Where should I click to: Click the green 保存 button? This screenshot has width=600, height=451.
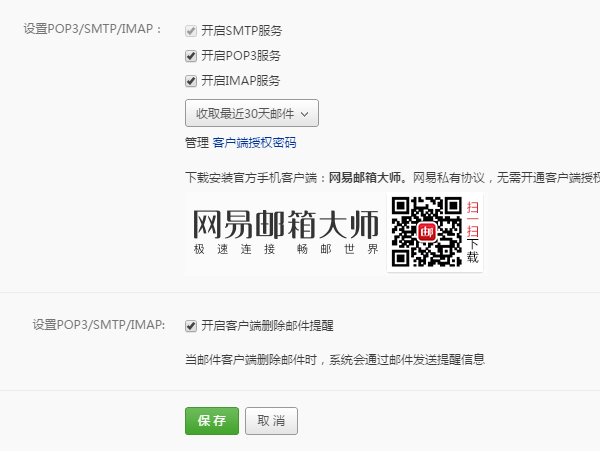[212, 421]
